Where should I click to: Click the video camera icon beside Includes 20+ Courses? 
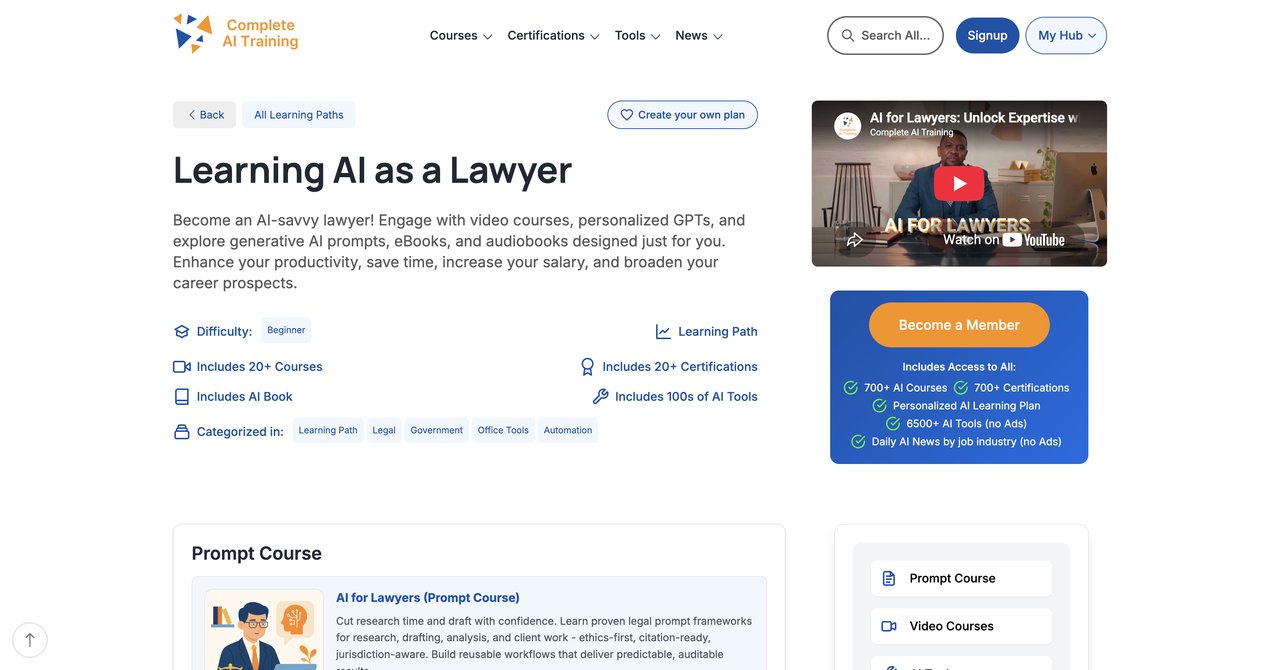tap(181, 367)
